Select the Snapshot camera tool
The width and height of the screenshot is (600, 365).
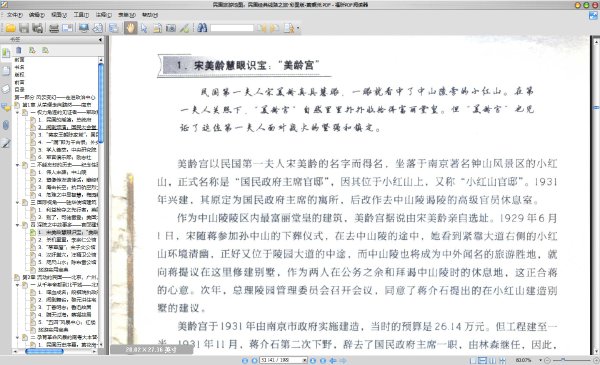(171, 28)
